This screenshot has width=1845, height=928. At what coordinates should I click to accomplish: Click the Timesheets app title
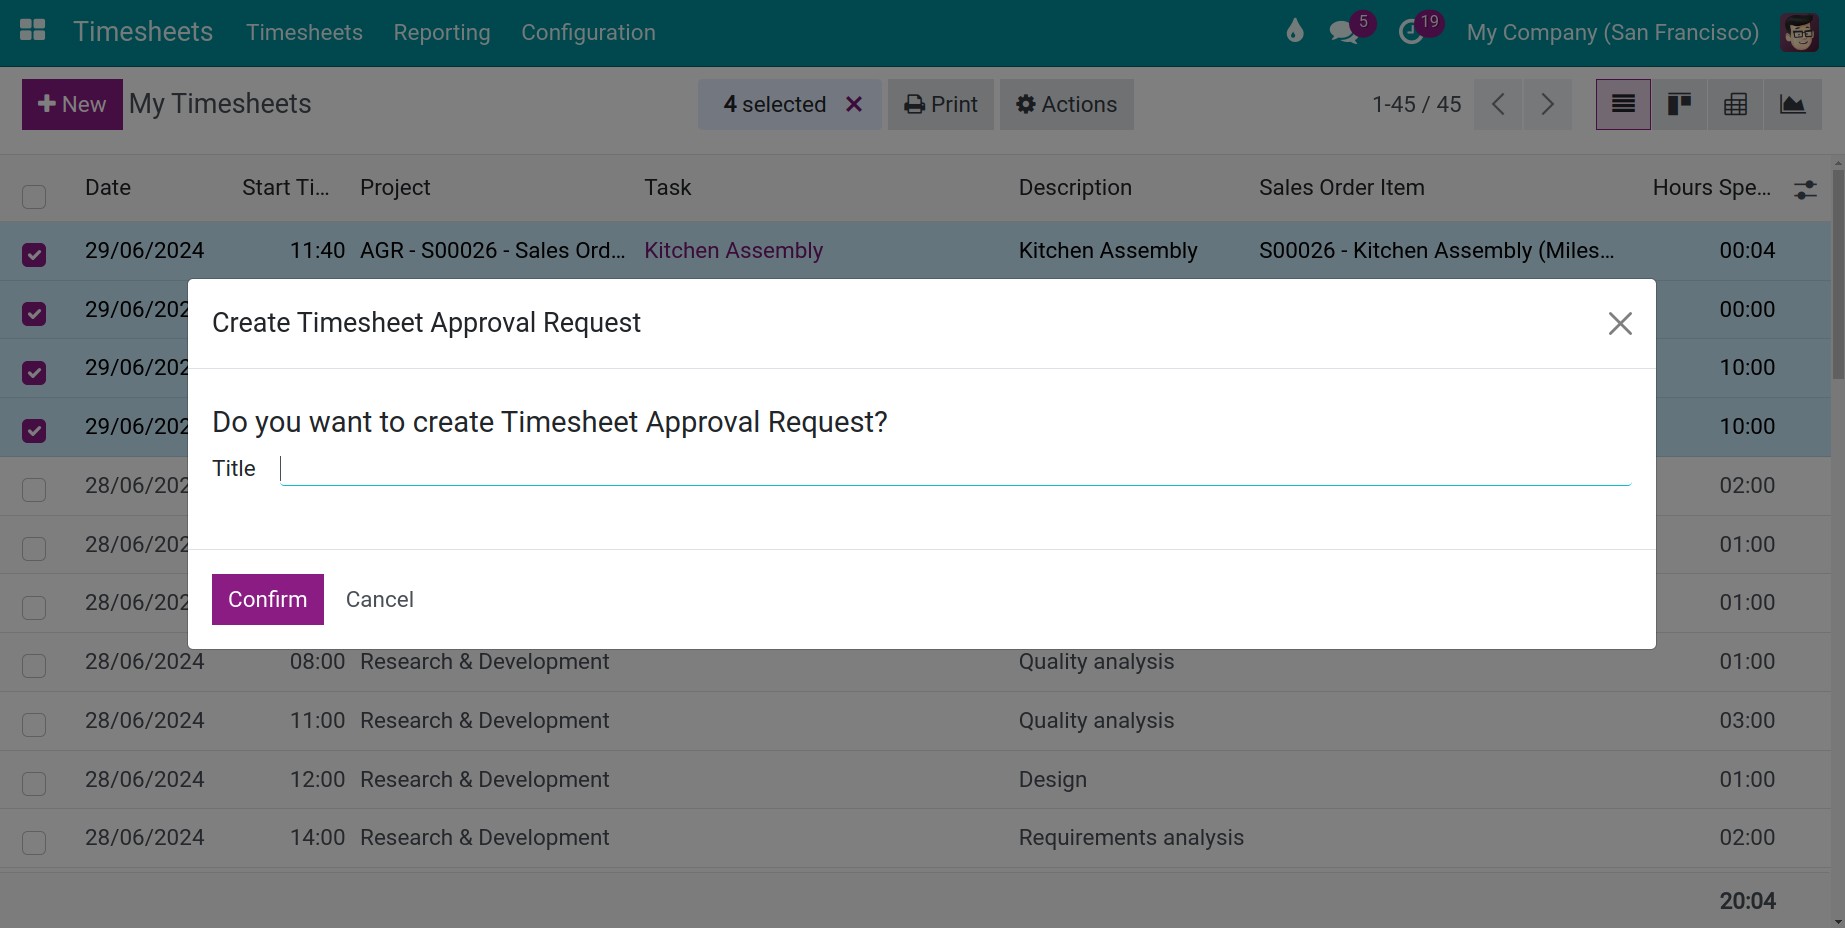pyautogui.click(x=143, y=32)
